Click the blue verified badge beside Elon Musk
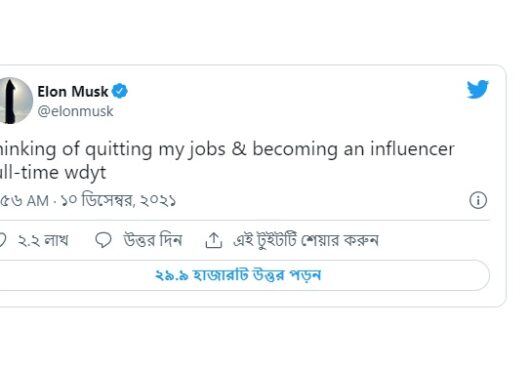 coord(120,91)
